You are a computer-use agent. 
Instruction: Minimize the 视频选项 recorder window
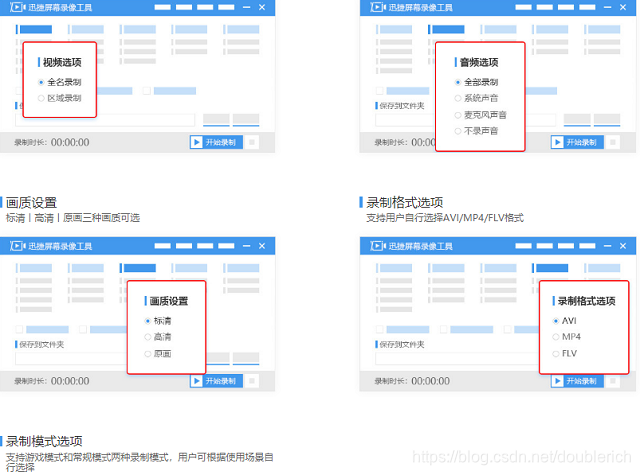pos(246,7)
